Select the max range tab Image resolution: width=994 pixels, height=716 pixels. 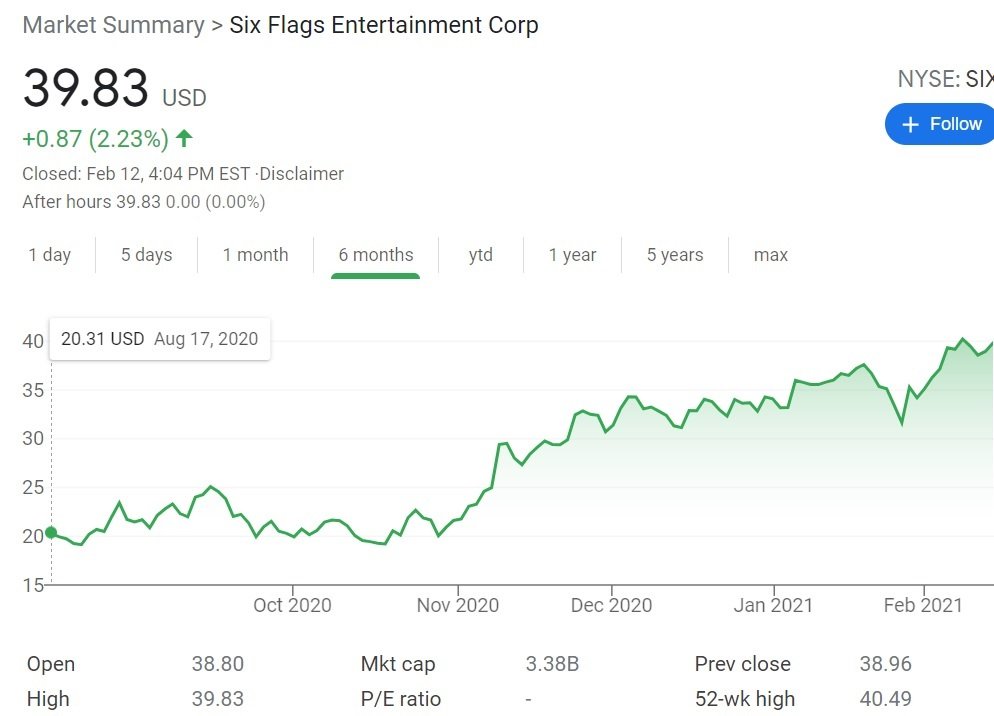click(x=771, y=255)
